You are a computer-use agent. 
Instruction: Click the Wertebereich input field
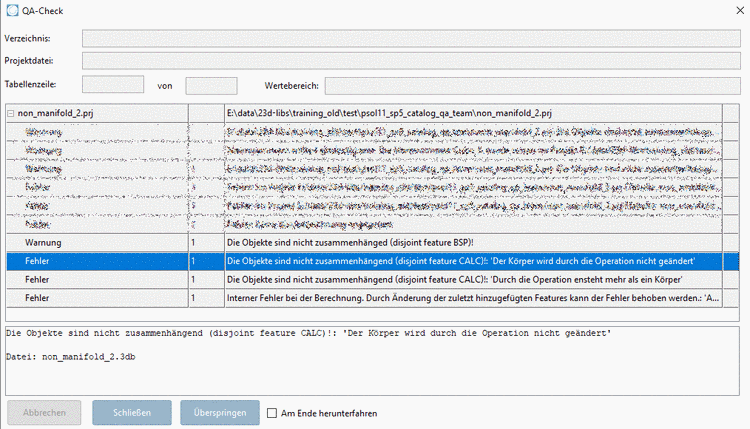(532, 86)
